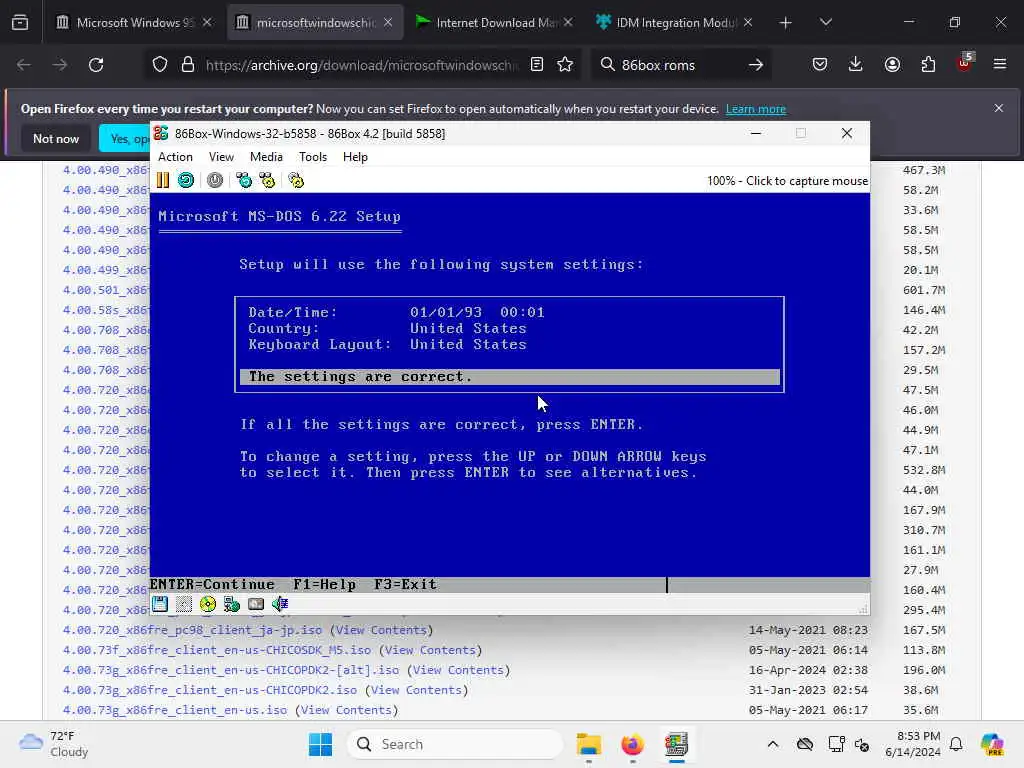The image size is (1024, 768).
Task: Click the CD-ROM drive status icon
Action: [208, 604]
